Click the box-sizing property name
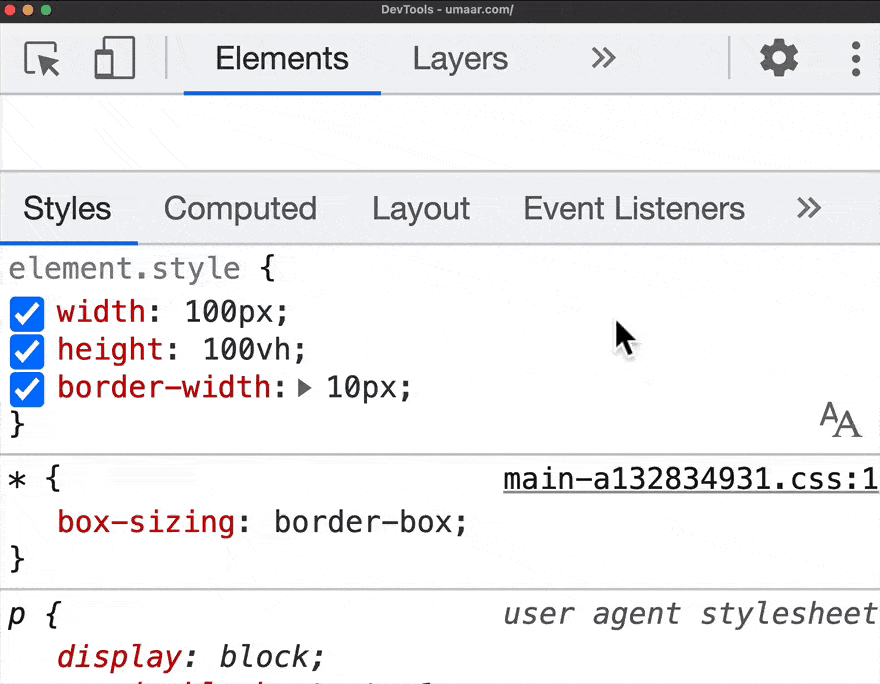880x684 pixels. click(146, 522)
